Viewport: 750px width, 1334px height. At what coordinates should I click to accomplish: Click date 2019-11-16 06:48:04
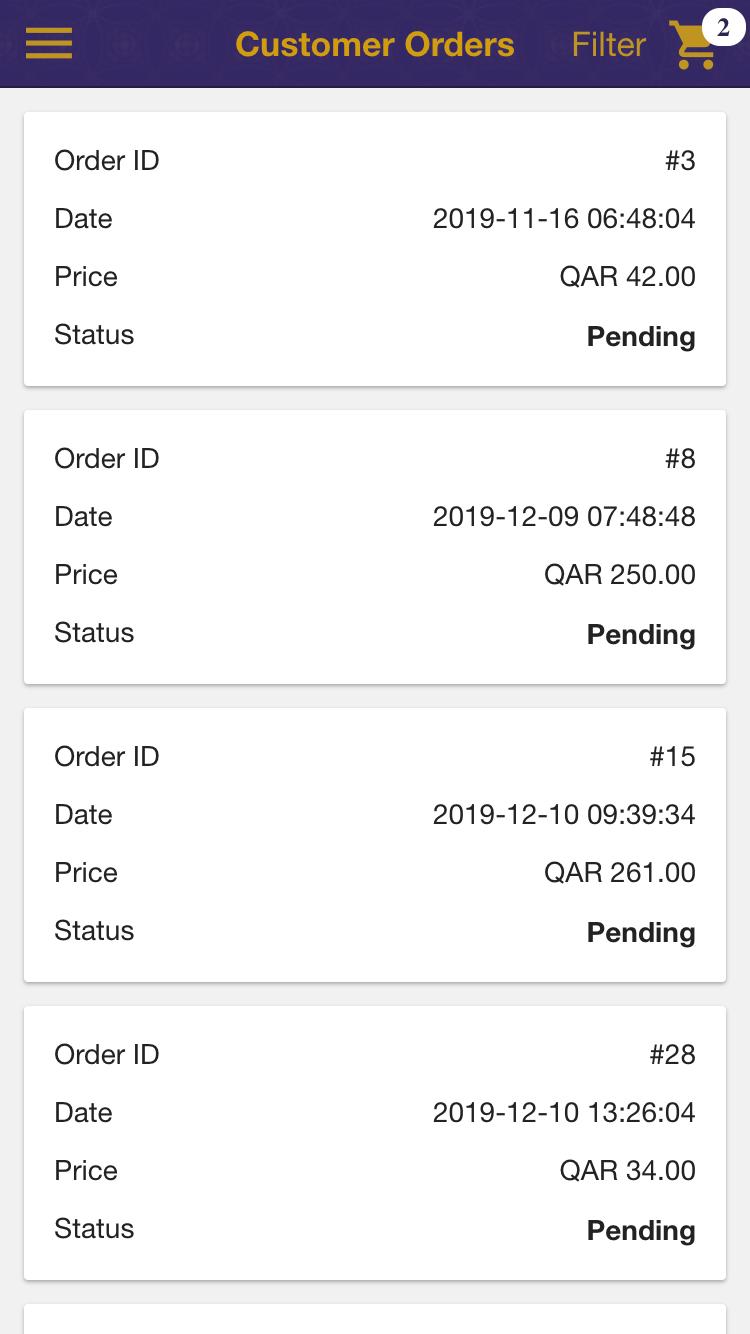pos(564,219)
